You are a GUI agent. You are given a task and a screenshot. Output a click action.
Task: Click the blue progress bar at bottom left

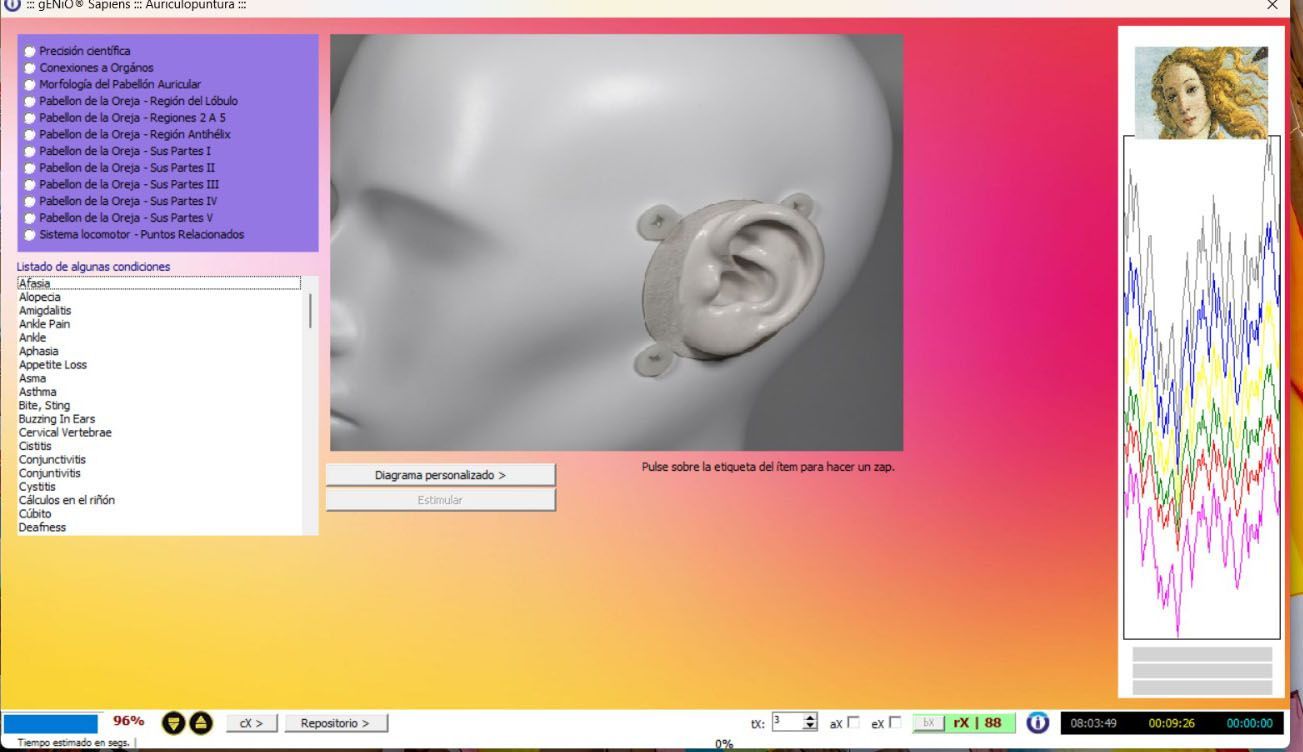pos(51,722)
